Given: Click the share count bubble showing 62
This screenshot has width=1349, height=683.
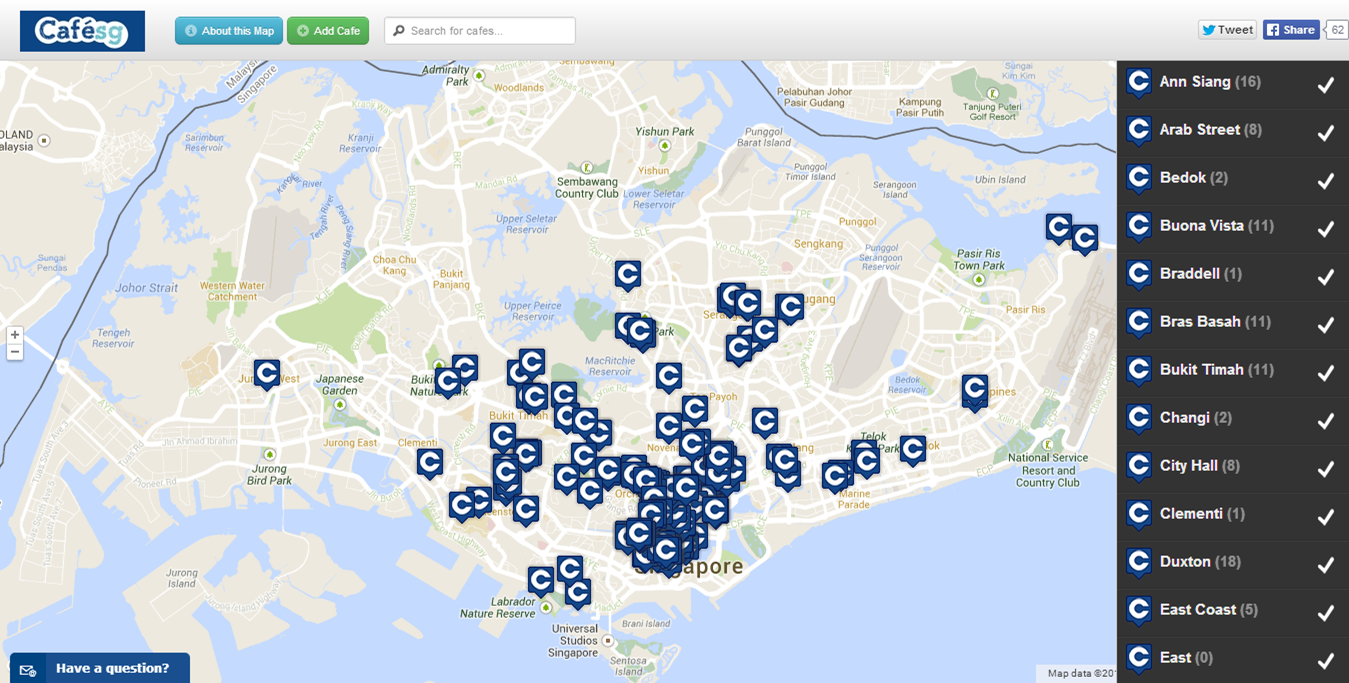Looking at the screenshot, I should (1338, 30).
